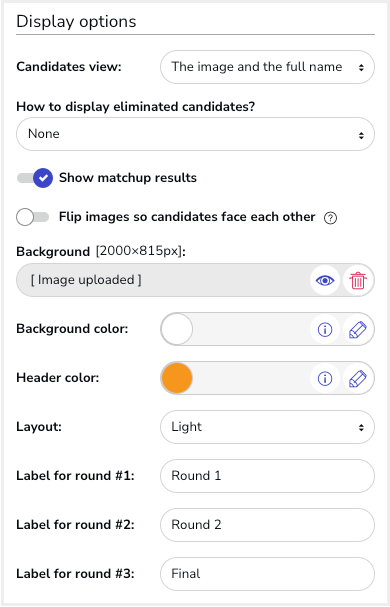Open the Layout dropdown set to Light
The height and width of the screenshot is (607, 390).
click(267, 427)
